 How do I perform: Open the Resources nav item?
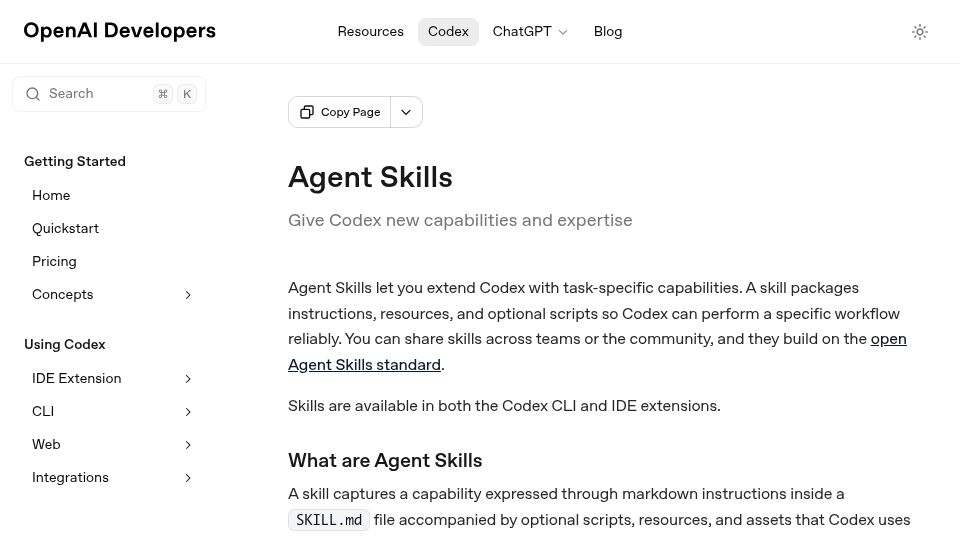pos(370,32)
